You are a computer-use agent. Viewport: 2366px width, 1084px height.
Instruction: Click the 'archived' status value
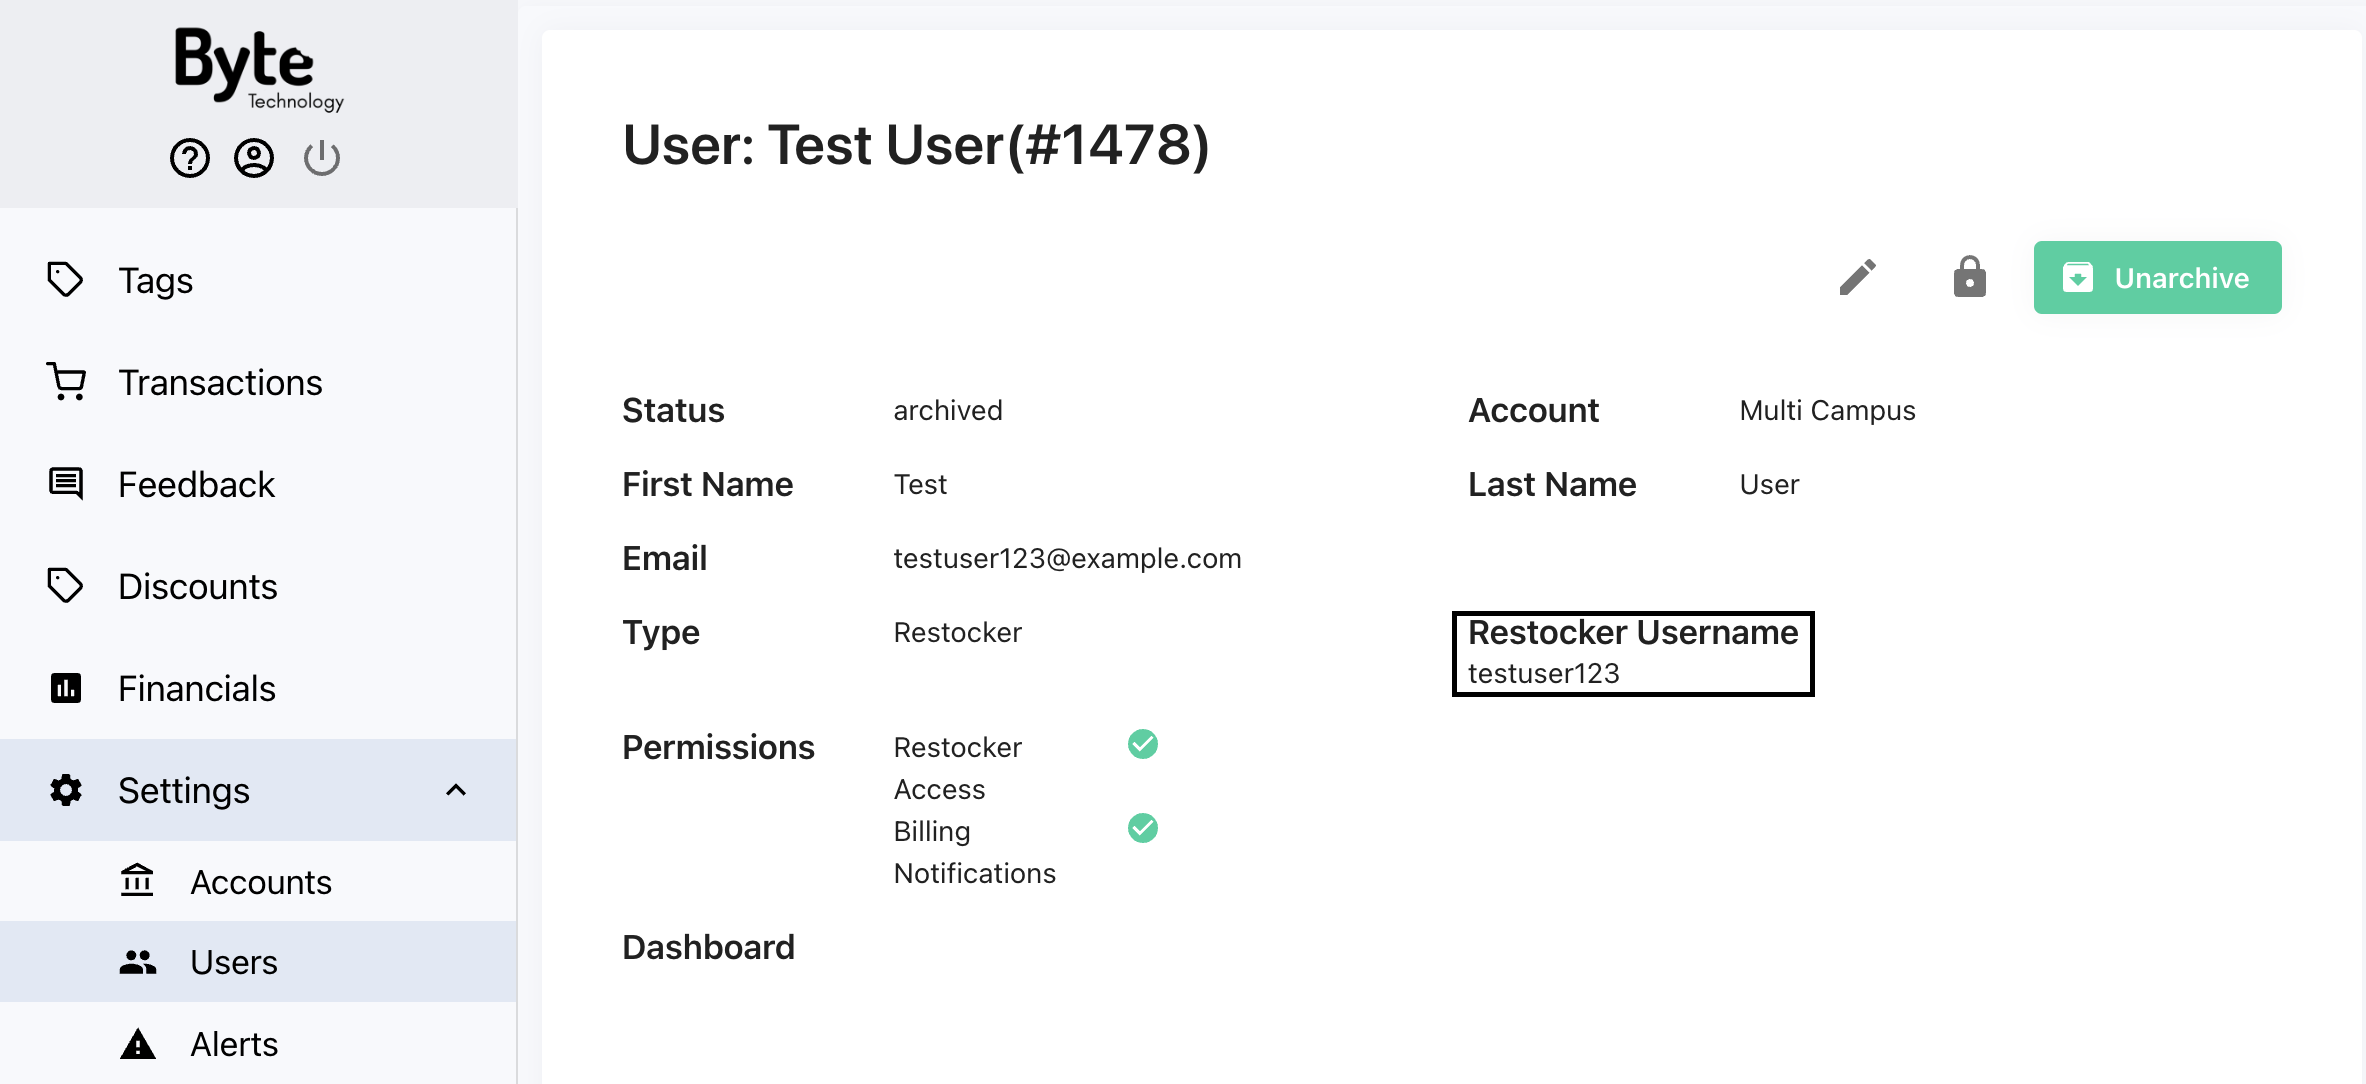[947, 410]
